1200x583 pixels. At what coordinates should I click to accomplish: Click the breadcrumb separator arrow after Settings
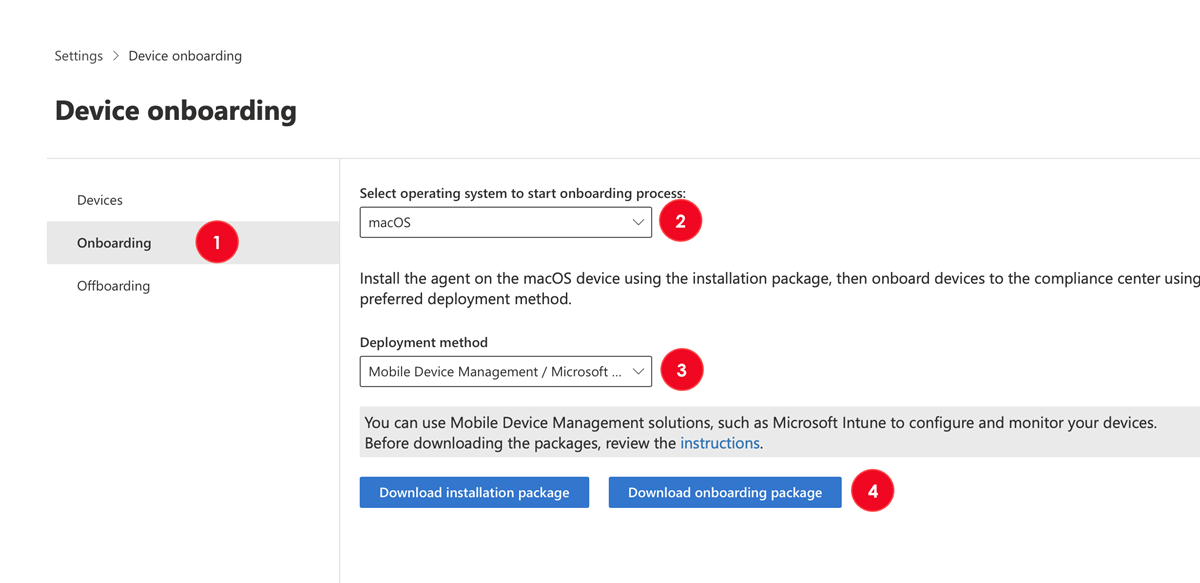(116, 56)
